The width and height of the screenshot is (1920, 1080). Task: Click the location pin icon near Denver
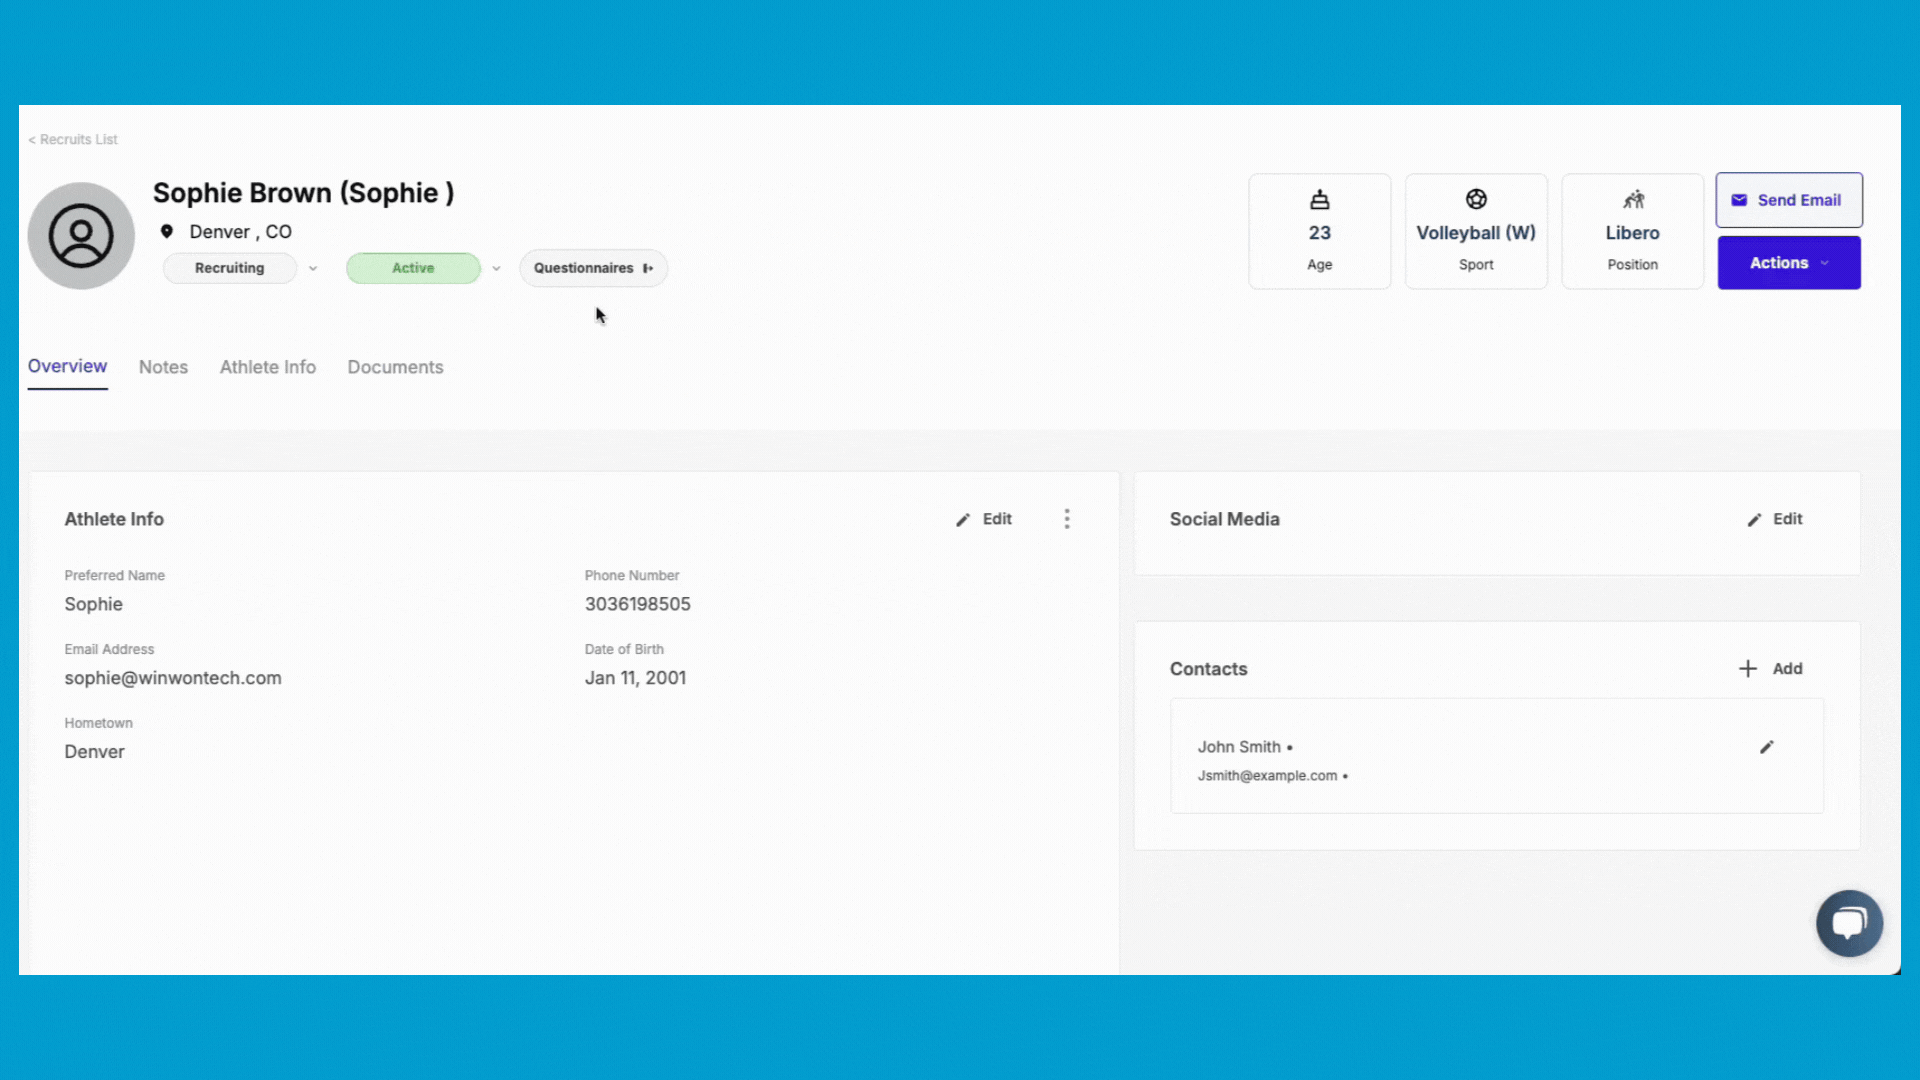[x=167, y=231]
